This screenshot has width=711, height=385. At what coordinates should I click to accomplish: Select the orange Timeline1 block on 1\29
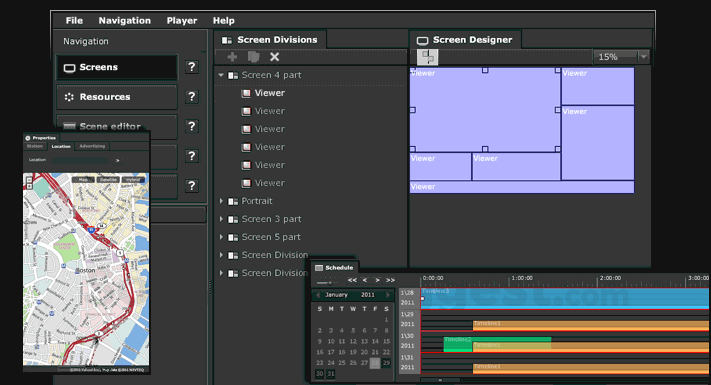(591, 326)
